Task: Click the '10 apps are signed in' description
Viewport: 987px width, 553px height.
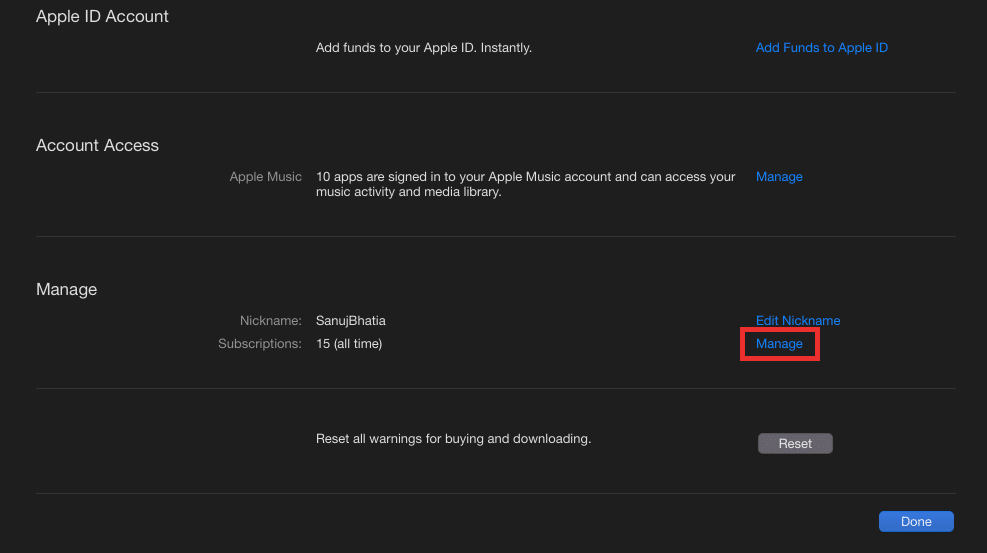Action: 526,184
